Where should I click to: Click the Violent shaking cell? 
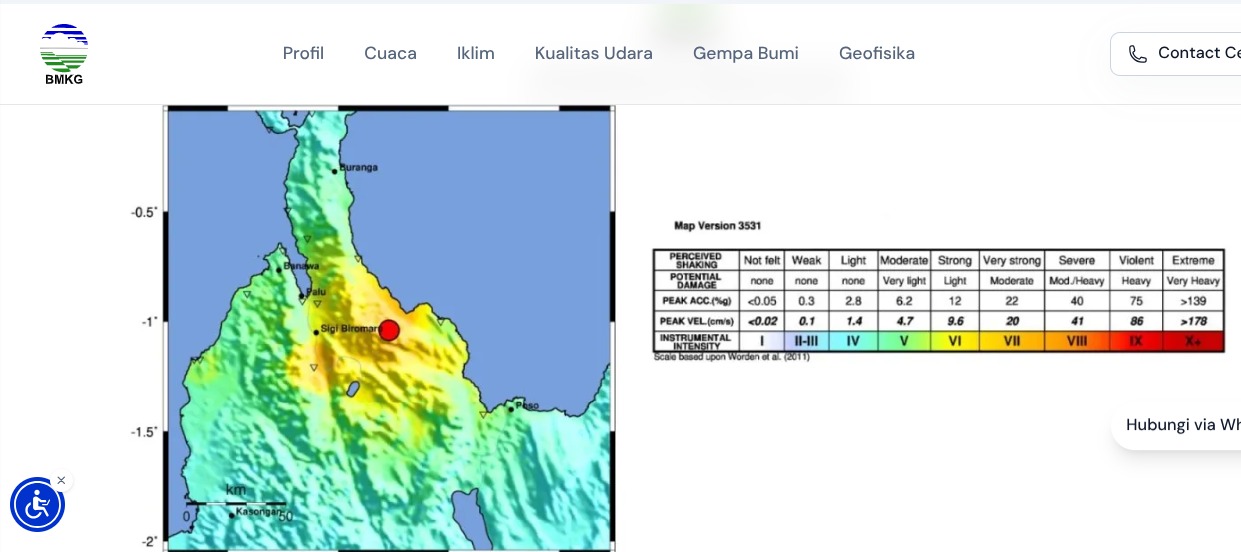1136,260
